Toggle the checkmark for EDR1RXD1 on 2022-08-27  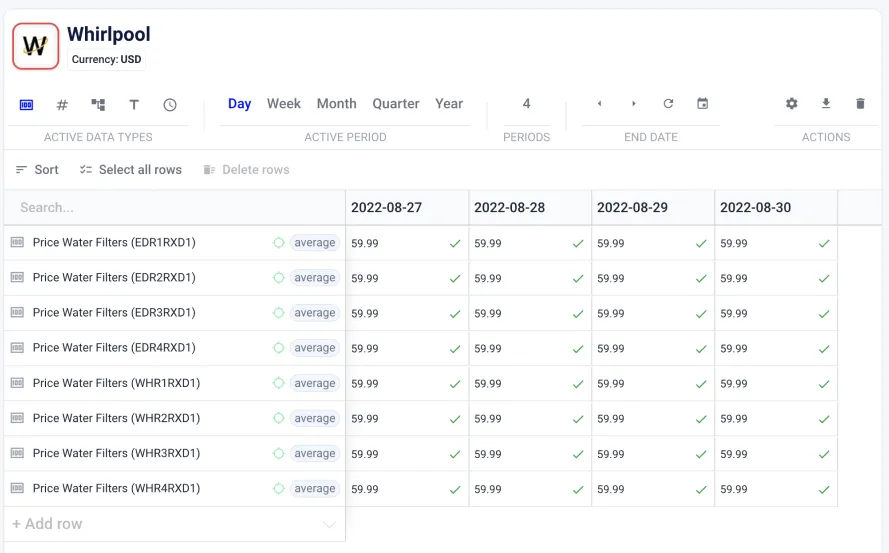[455, 244]
